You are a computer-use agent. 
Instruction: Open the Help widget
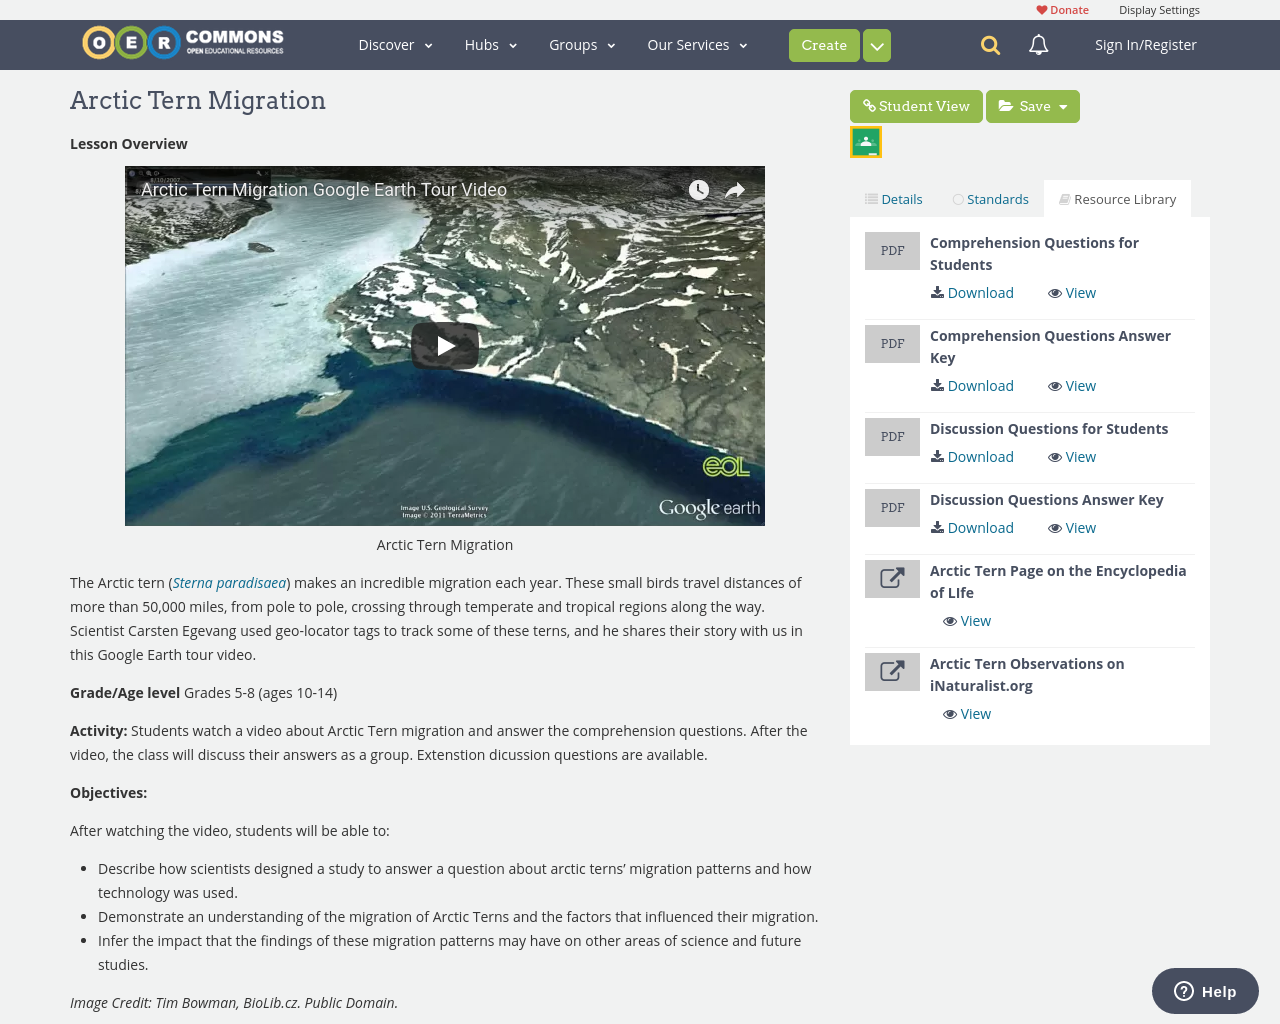coord(1204,990)
